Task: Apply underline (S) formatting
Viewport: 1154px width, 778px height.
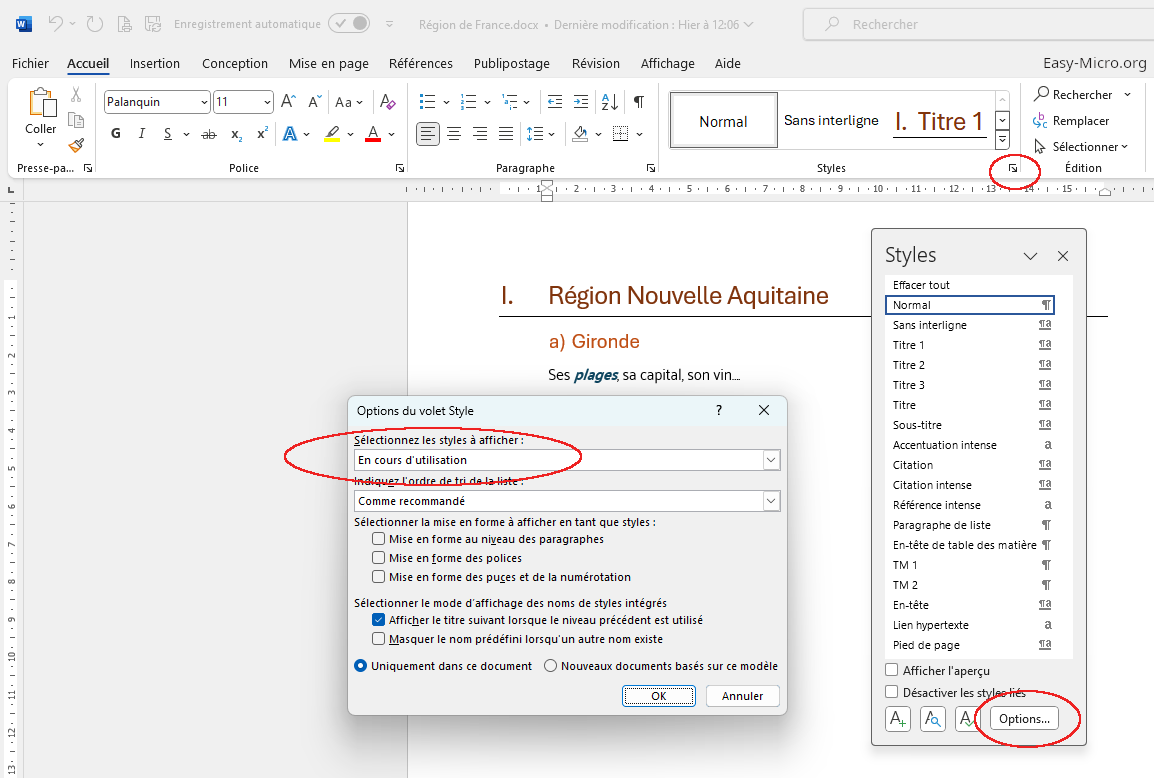Action: pos(168,134)
